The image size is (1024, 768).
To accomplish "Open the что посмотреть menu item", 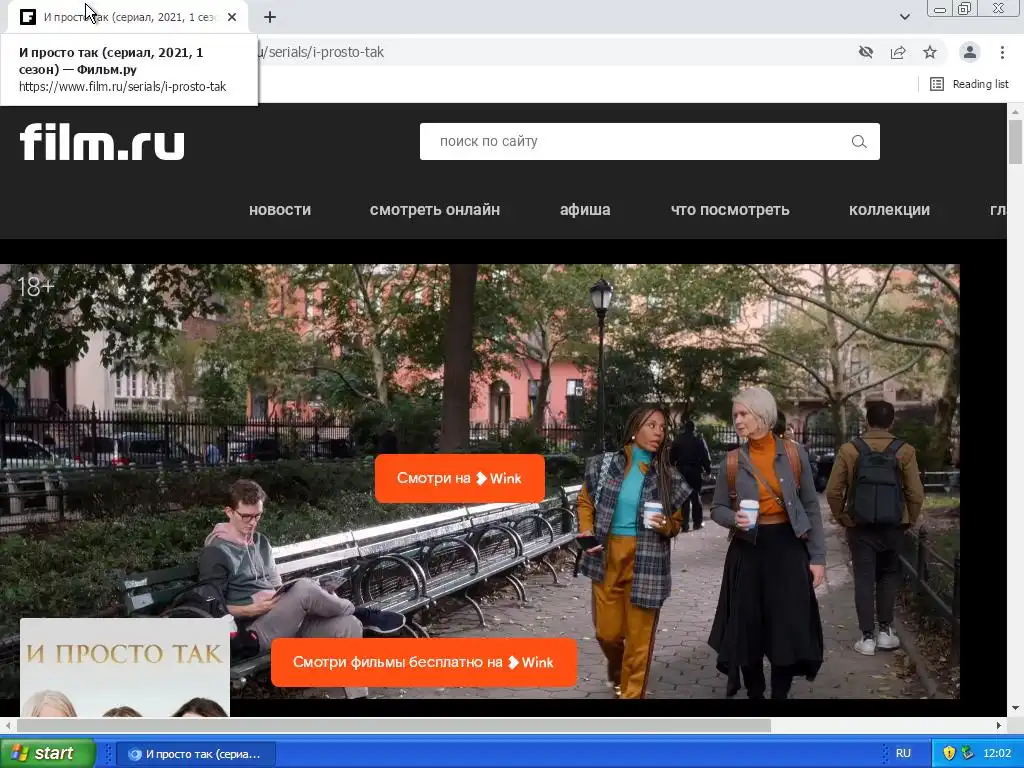I will tap(730, 210).
